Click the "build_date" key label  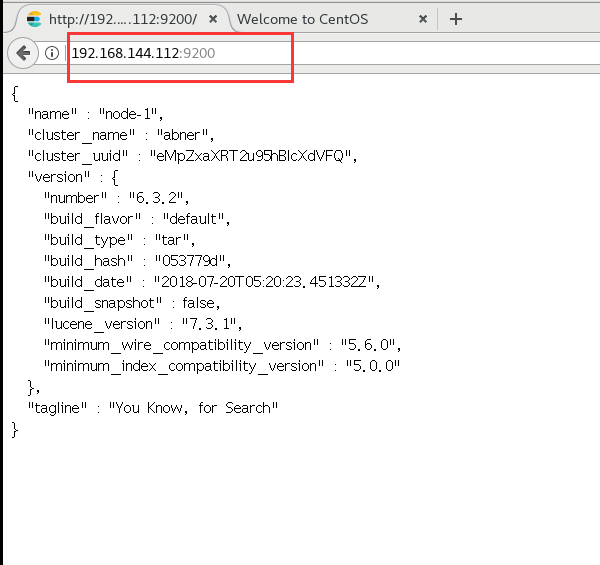[88, 282]
